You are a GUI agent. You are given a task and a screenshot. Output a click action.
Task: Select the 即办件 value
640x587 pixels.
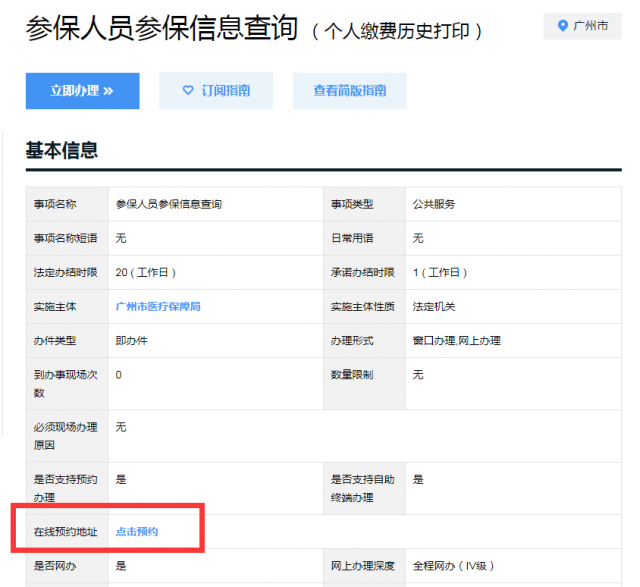point(131,340)
